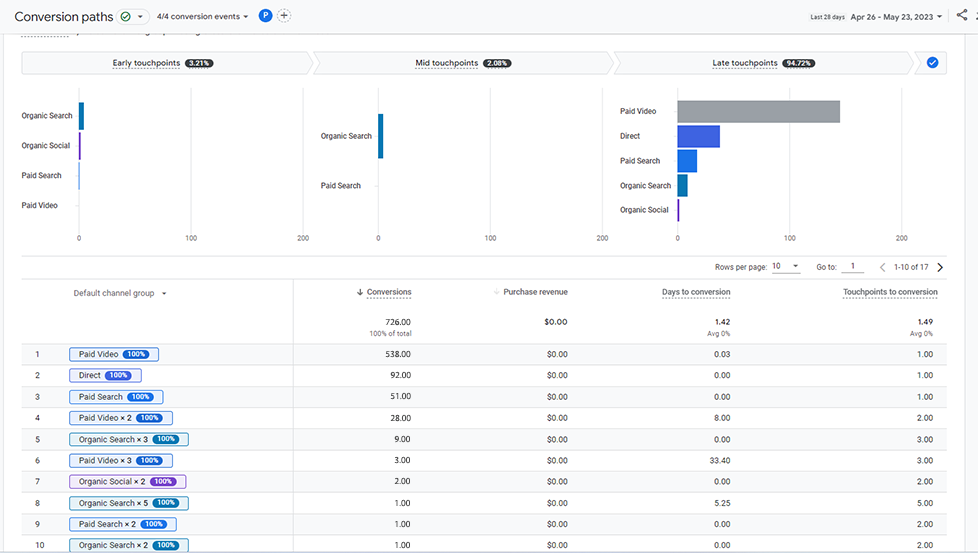Click the blue conversion checkmark after Late touchpoints
Screen dimensions: 978x553
coord(932,63)
